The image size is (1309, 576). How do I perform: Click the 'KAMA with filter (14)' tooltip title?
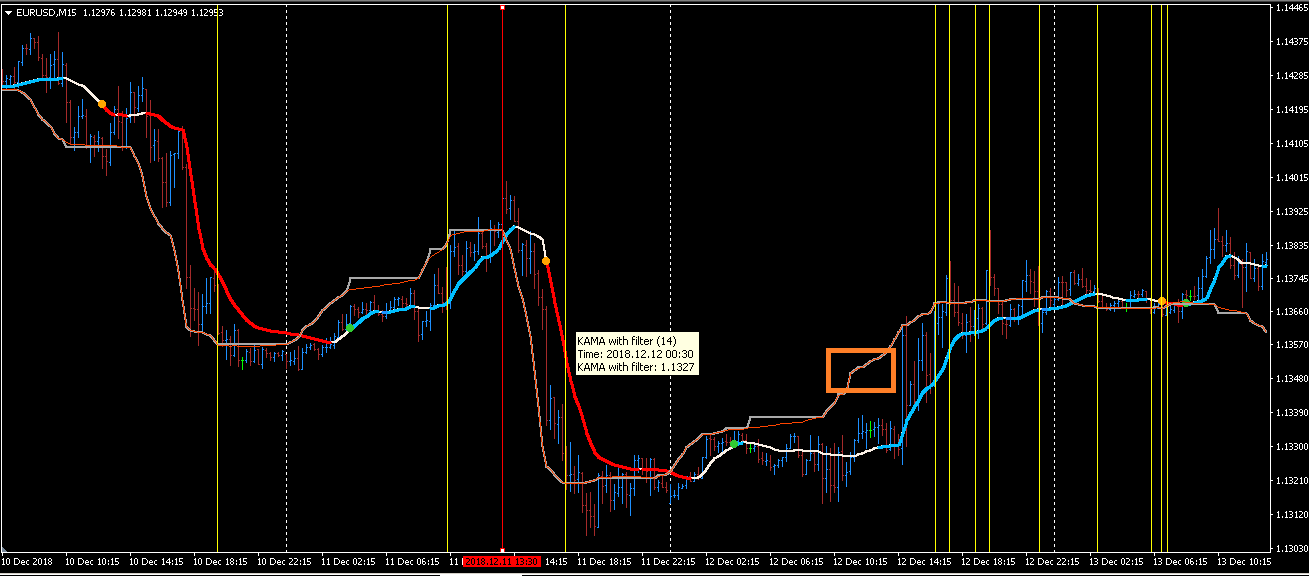pos(627,341)
